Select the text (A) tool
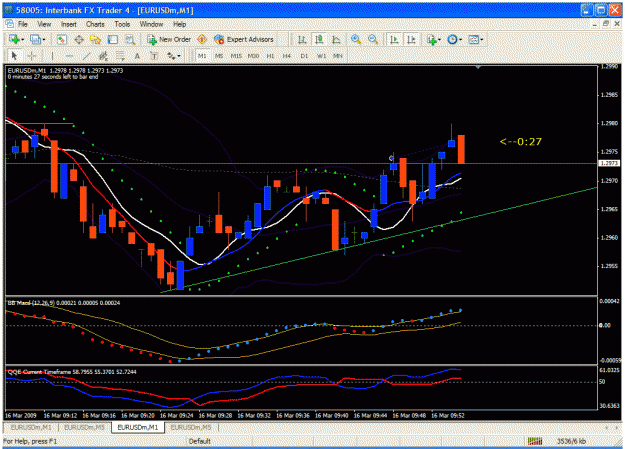Screen dimensions: 625x449 137,56
